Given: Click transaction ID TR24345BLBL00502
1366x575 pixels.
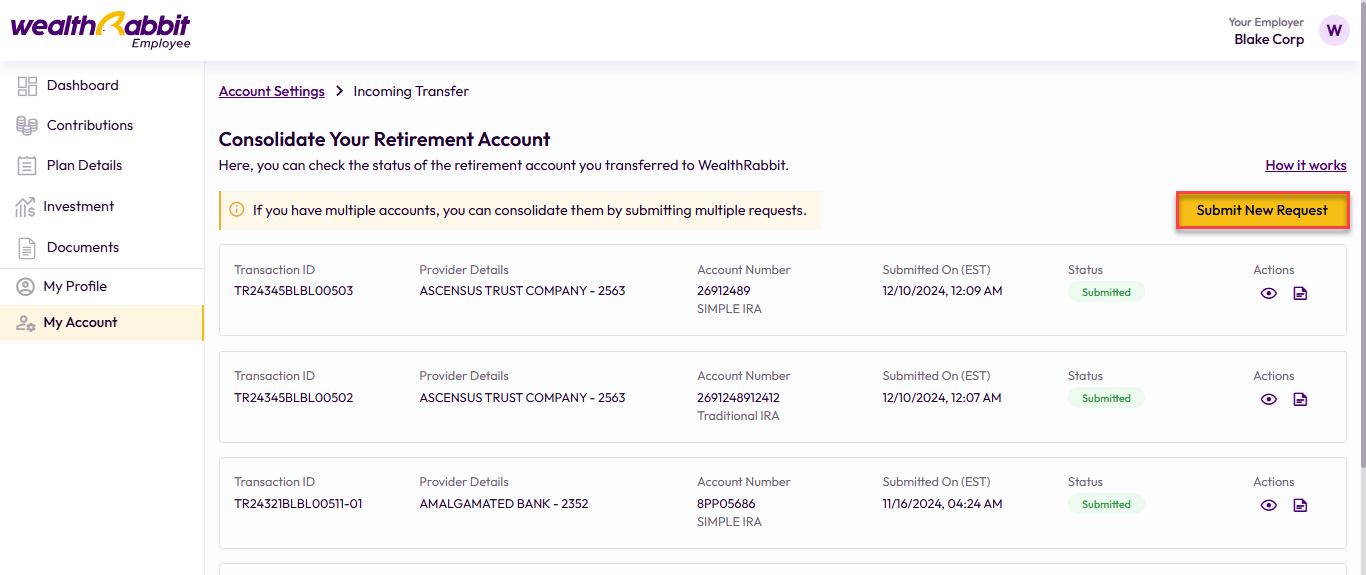Looking at the screenshot, I should (x=294, y=397).
